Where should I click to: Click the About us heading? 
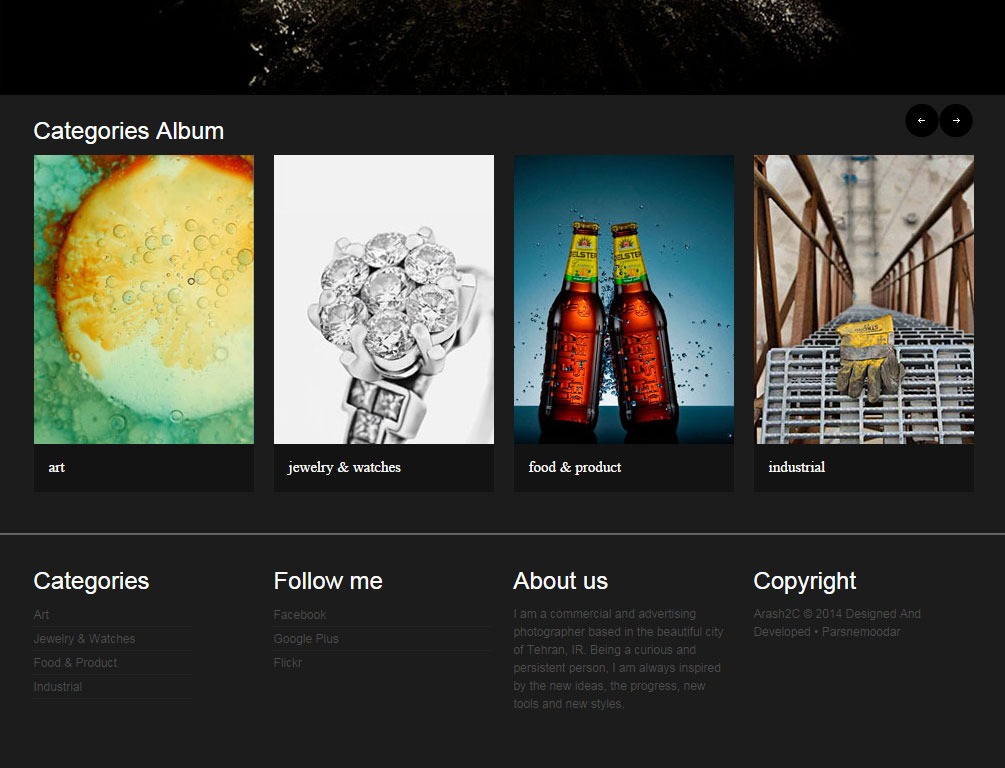point(561,581)
